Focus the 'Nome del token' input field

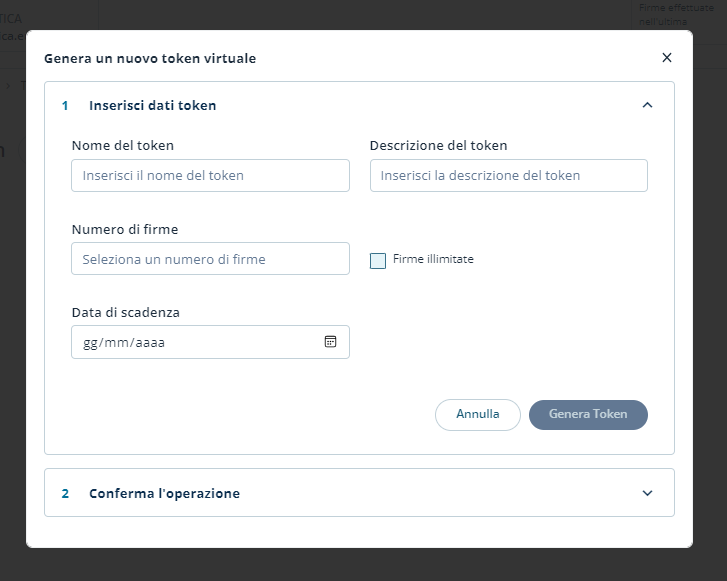click(x=210, y=175)
